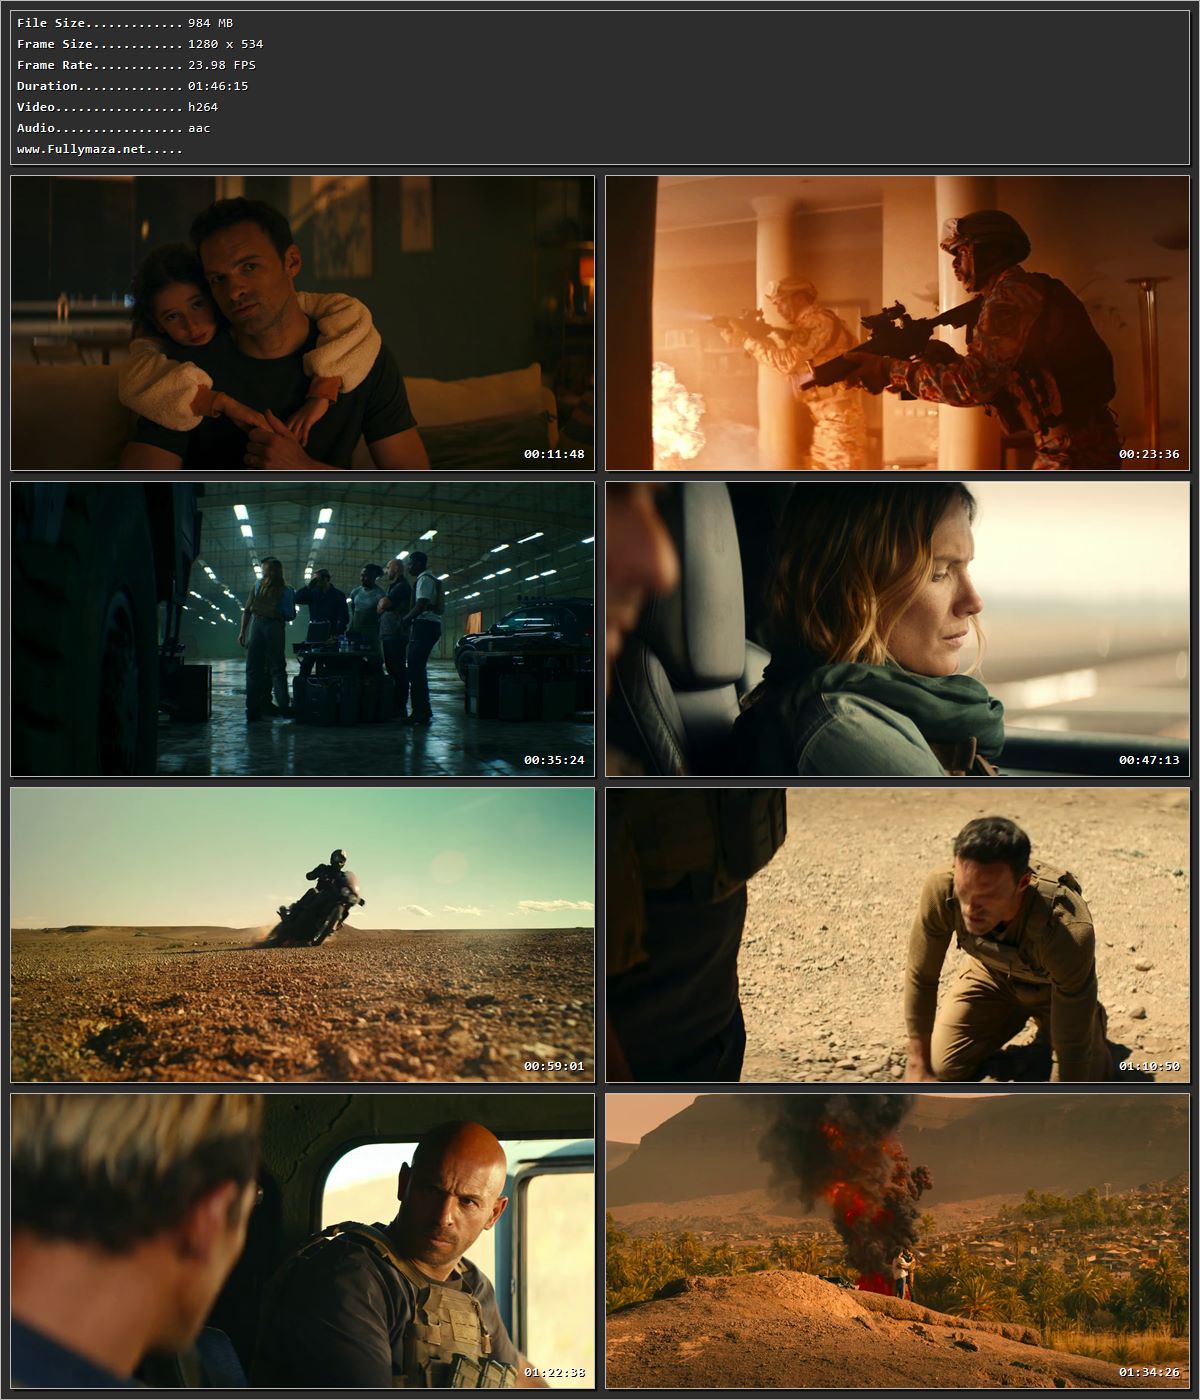Open the warehouse thumbnail at 00:35:24

pyautogui.click(x=302, y=629)
